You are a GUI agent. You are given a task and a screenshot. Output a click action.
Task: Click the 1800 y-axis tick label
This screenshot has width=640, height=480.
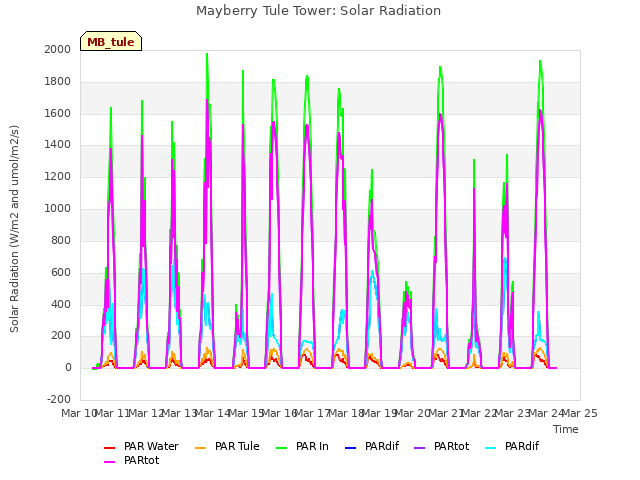(x=58, y=82)
